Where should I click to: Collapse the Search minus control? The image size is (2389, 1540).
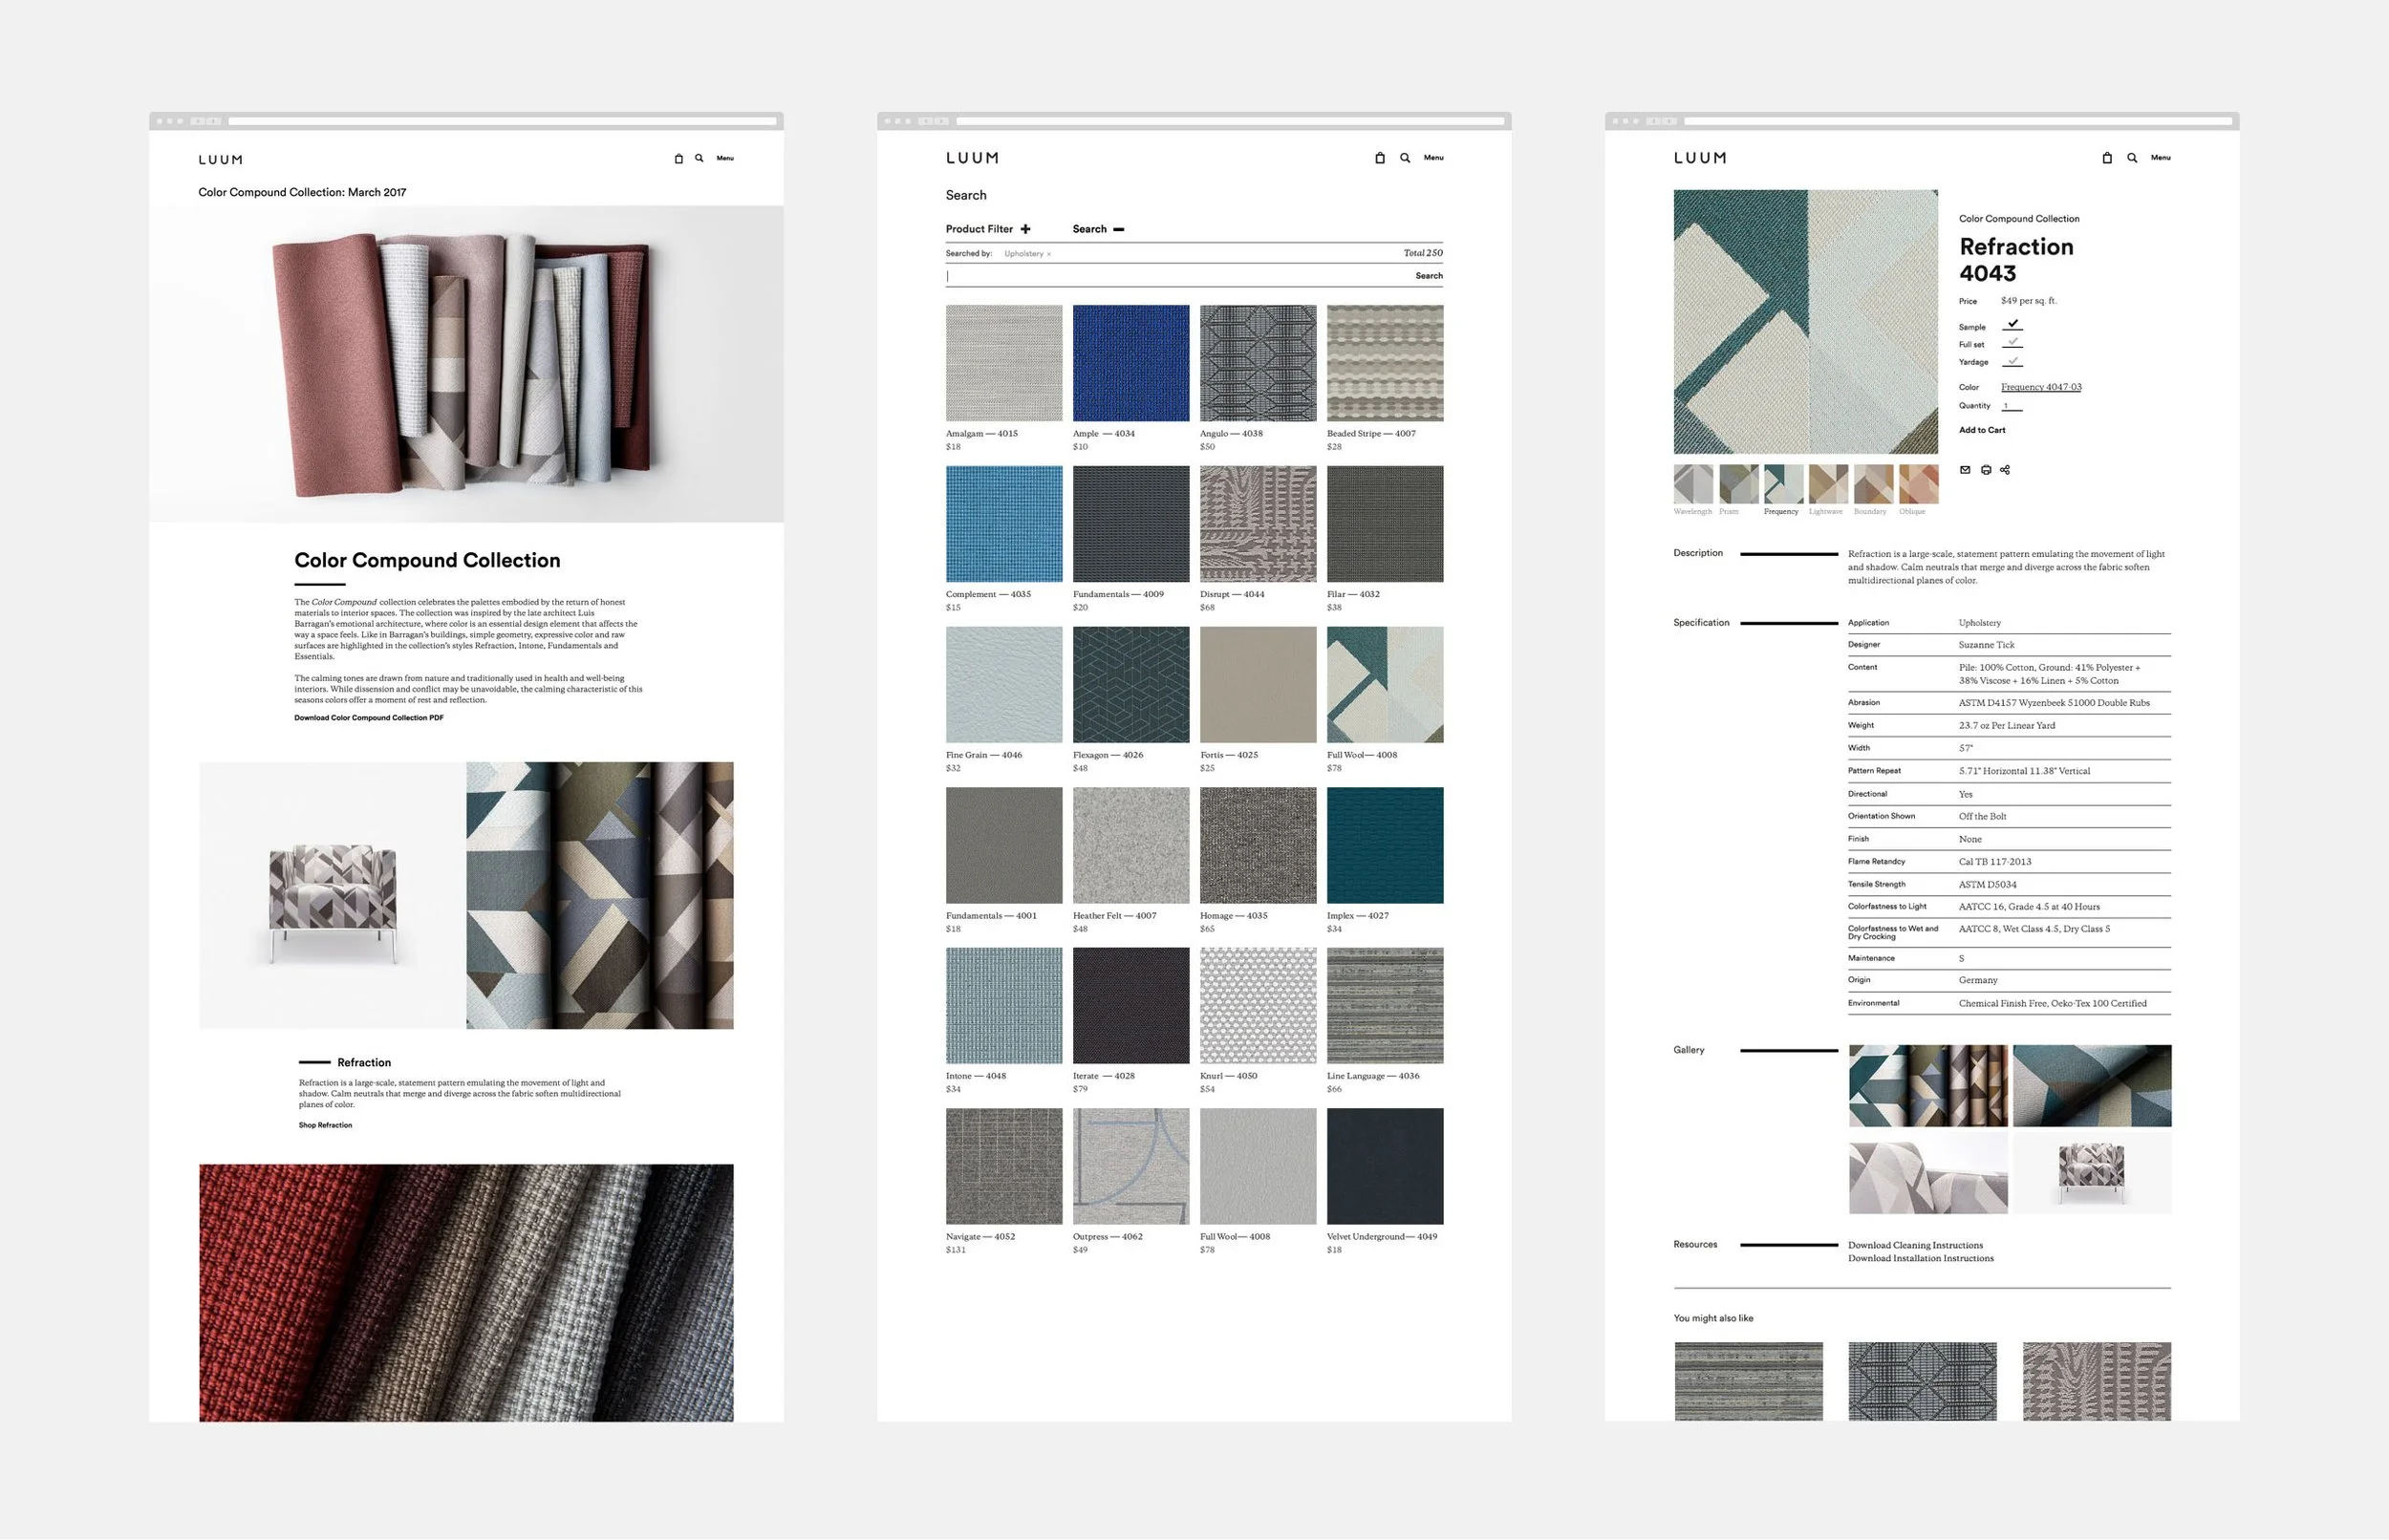click(1118, 230)
